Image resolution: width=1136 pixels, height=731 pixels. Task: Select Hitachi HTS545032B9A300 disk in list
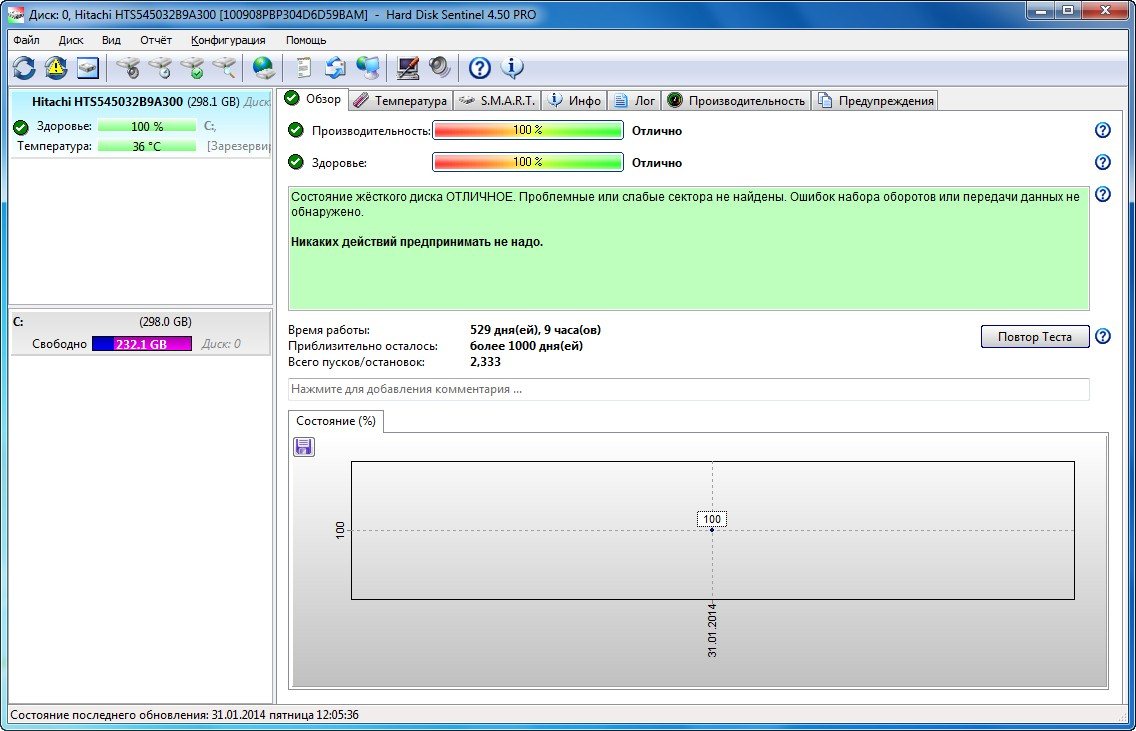pos(107,101)
